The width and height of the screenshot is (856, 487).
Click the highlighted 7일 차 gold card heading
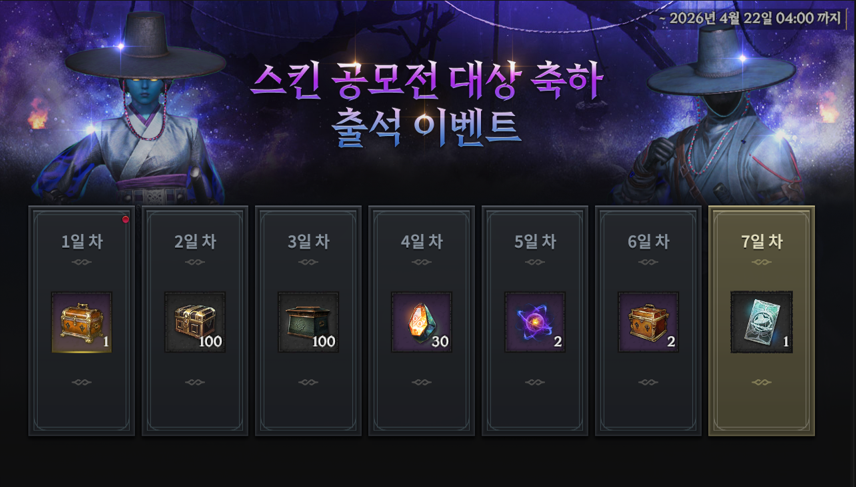762,242
